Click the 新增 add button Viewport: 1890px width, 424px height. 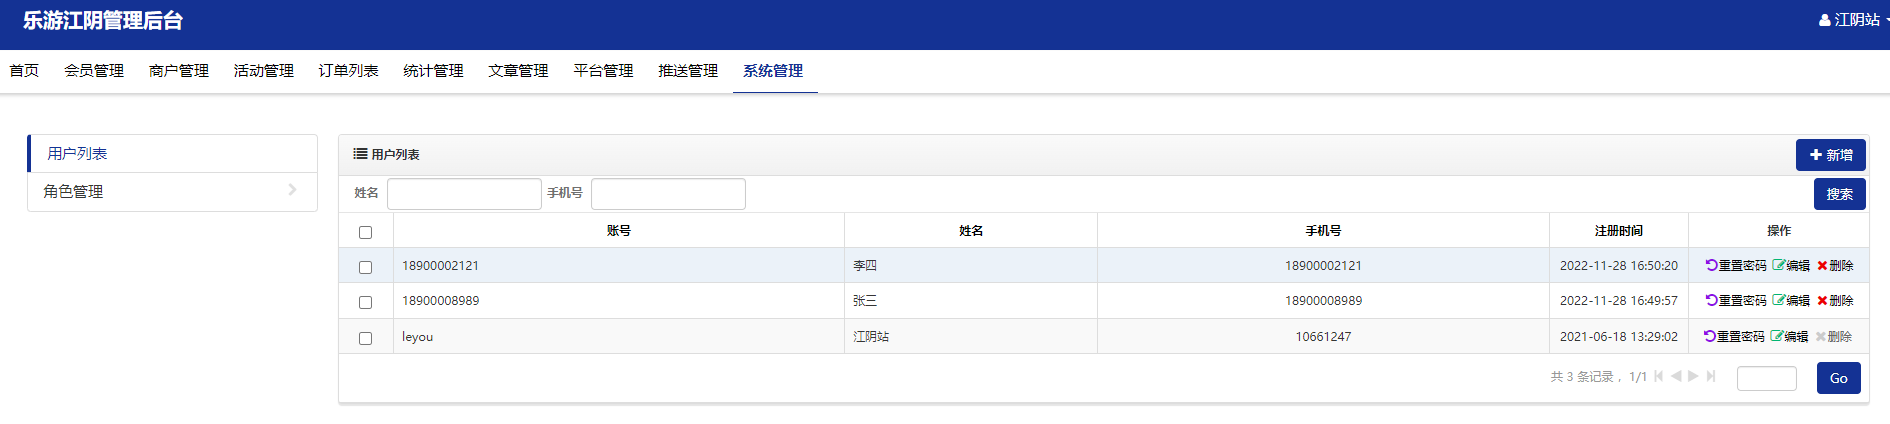1831,155
